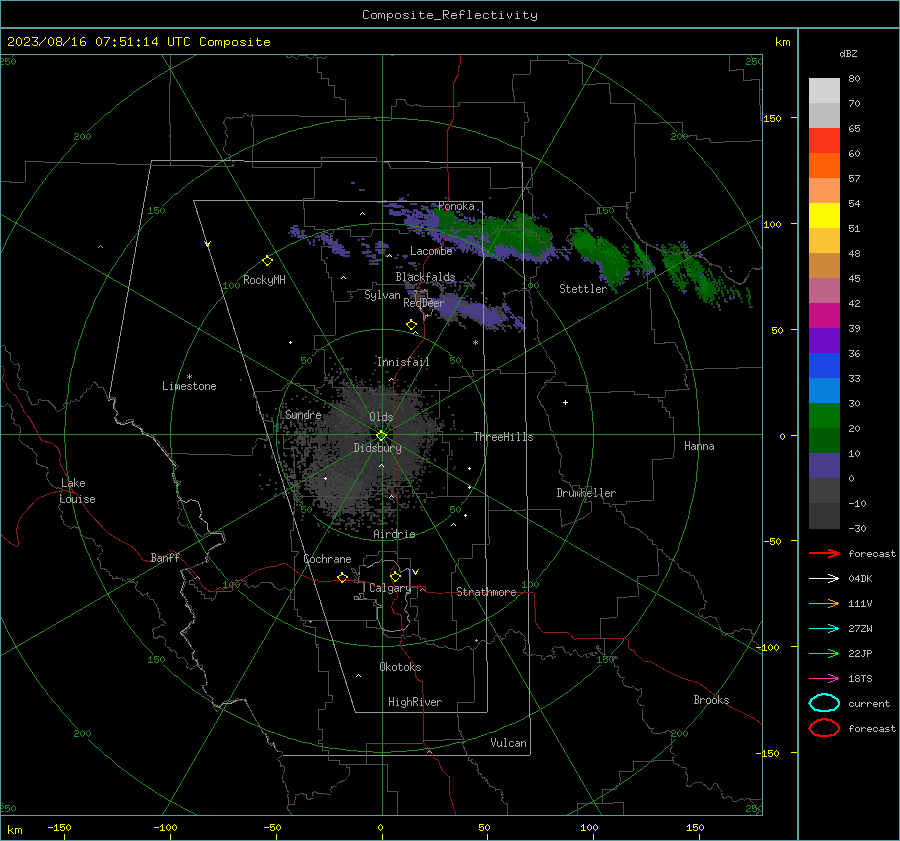Click the red forecast ellipse icon
The height and width of the screenshot is (841, 900).
(x=824, y=728)
